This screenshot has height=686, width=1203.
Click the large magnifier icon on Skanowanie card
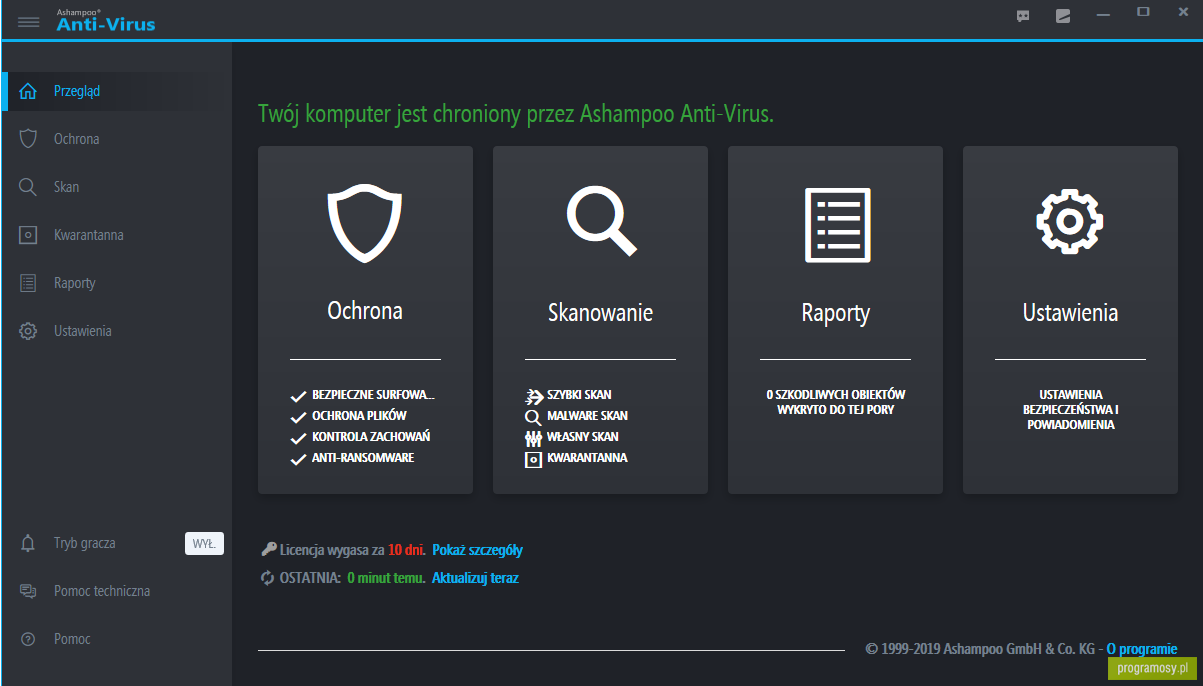tap(600, 222)
